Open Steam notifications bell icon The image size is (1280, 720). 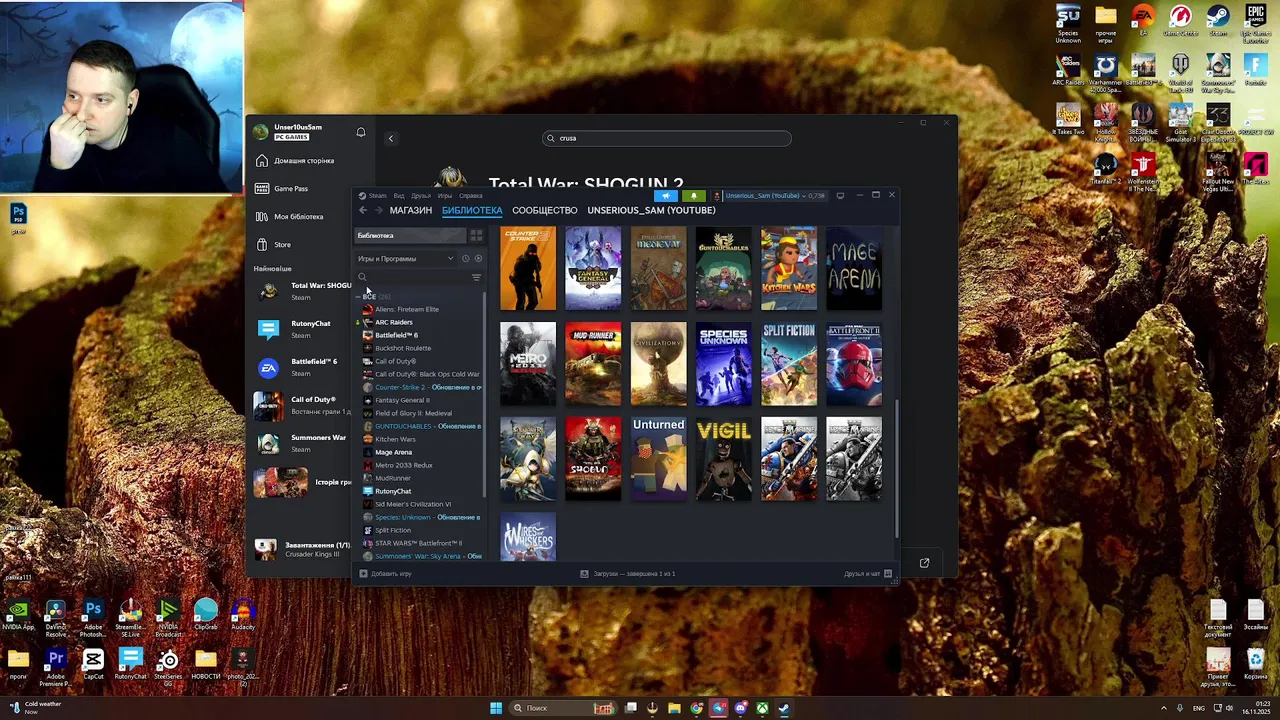[693, 196]
